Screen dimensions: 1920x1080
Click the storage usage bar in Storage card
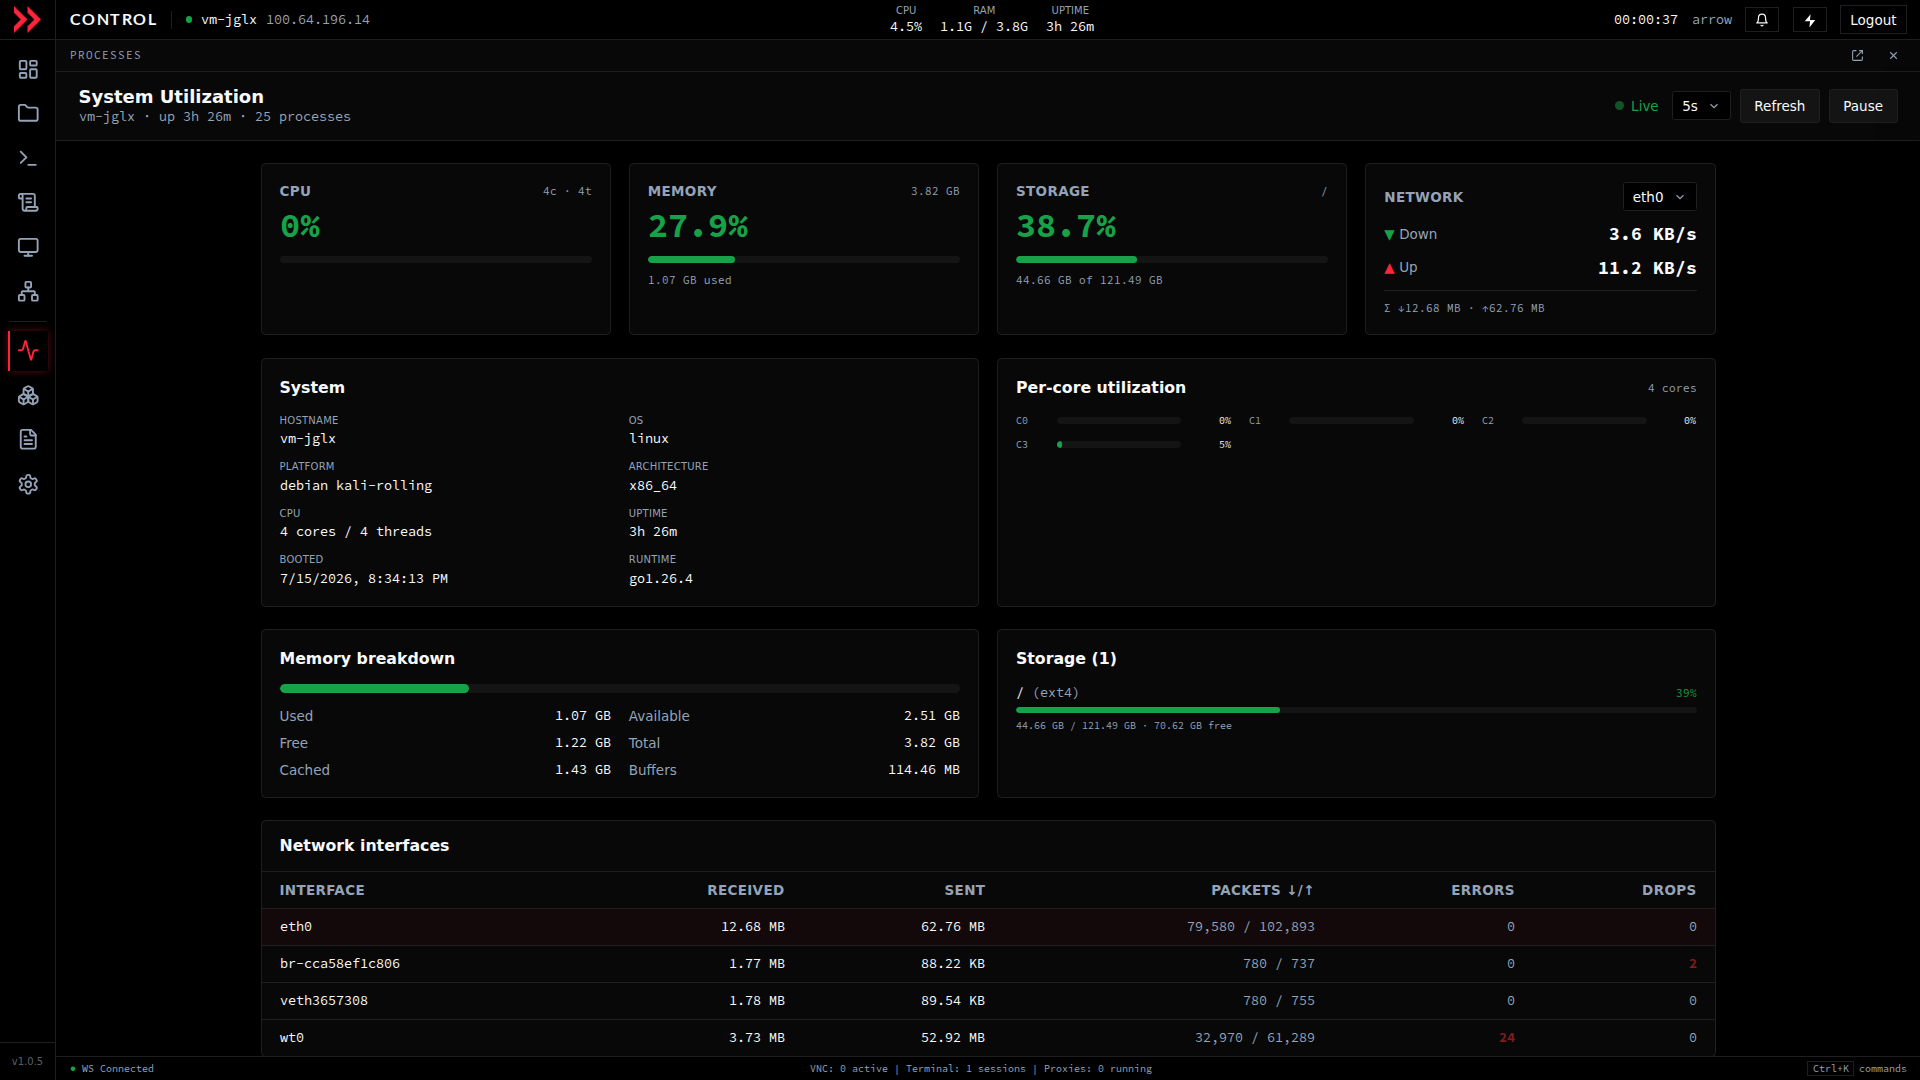click(x=1171, y=260)
